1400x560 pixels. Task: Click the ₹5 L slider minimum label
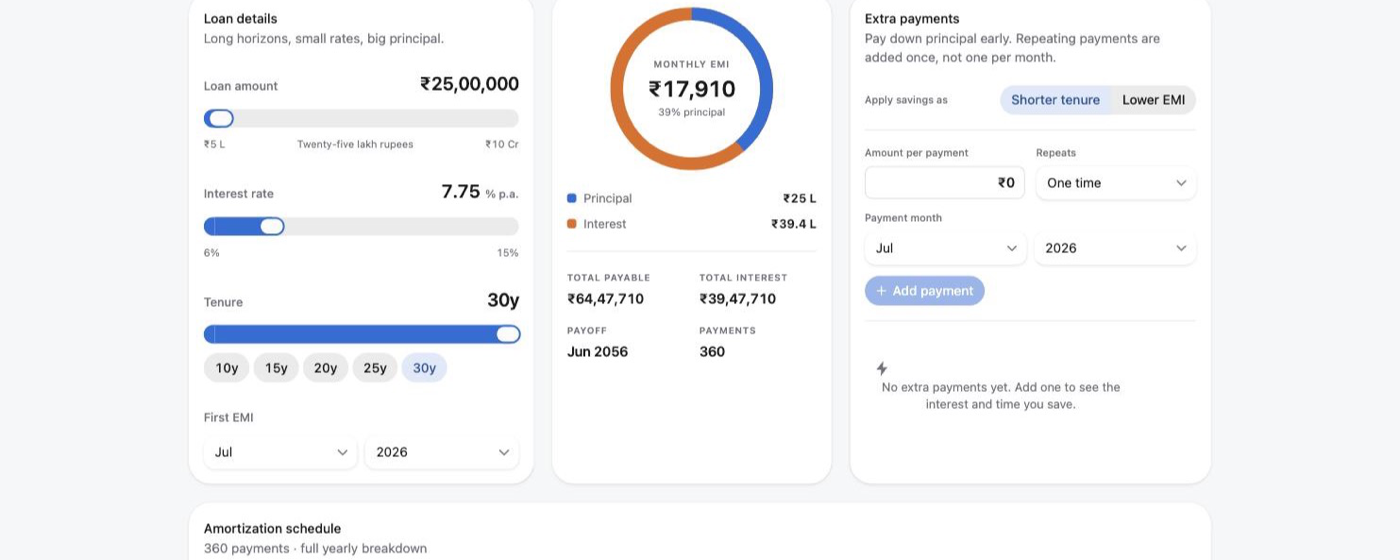pyautogui.click(x=214, y=144)
